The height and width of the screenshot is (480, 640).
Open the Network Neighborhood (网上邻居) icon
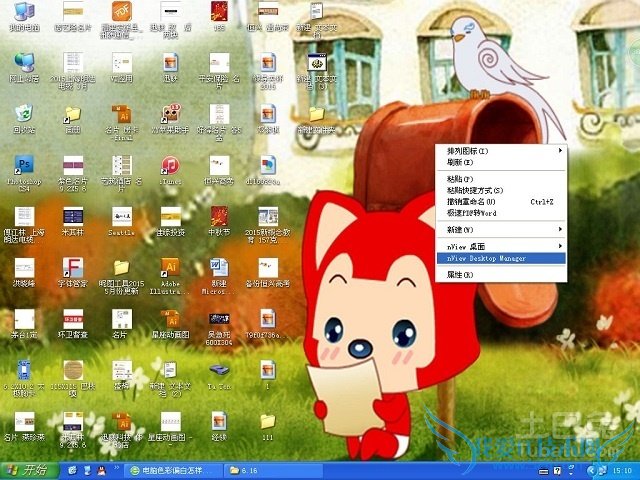pyautogui.click(x=24, y=63)
